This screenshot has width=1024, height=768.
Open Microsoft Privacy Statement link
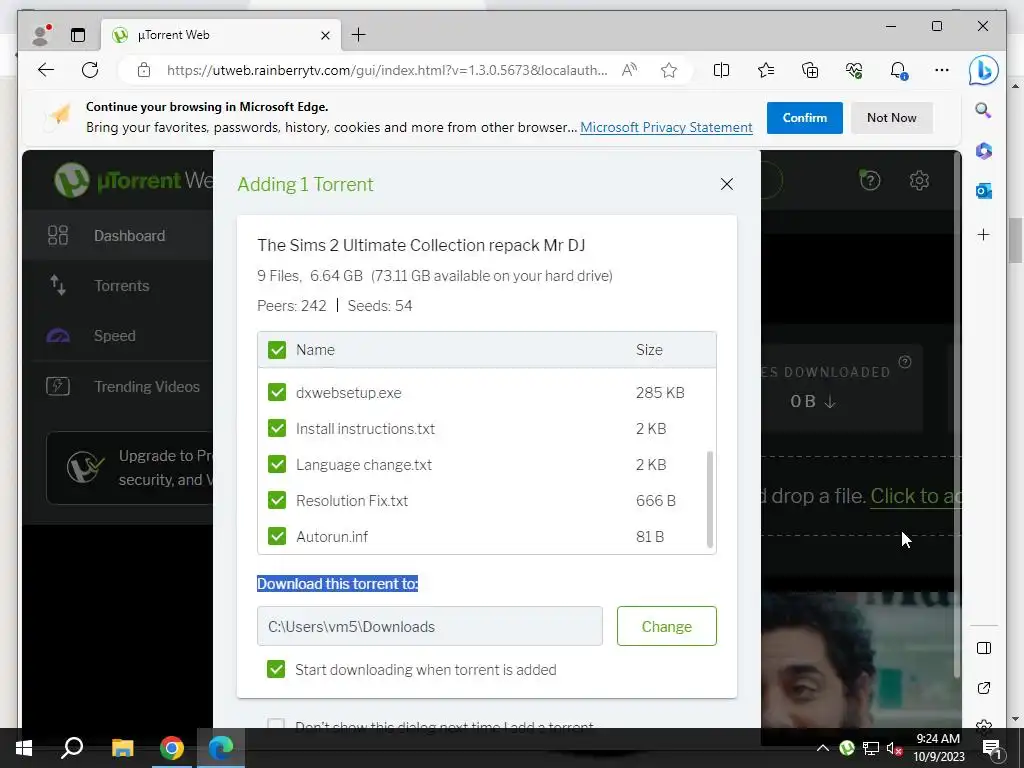pyautogui.click(x=666, y=127)
